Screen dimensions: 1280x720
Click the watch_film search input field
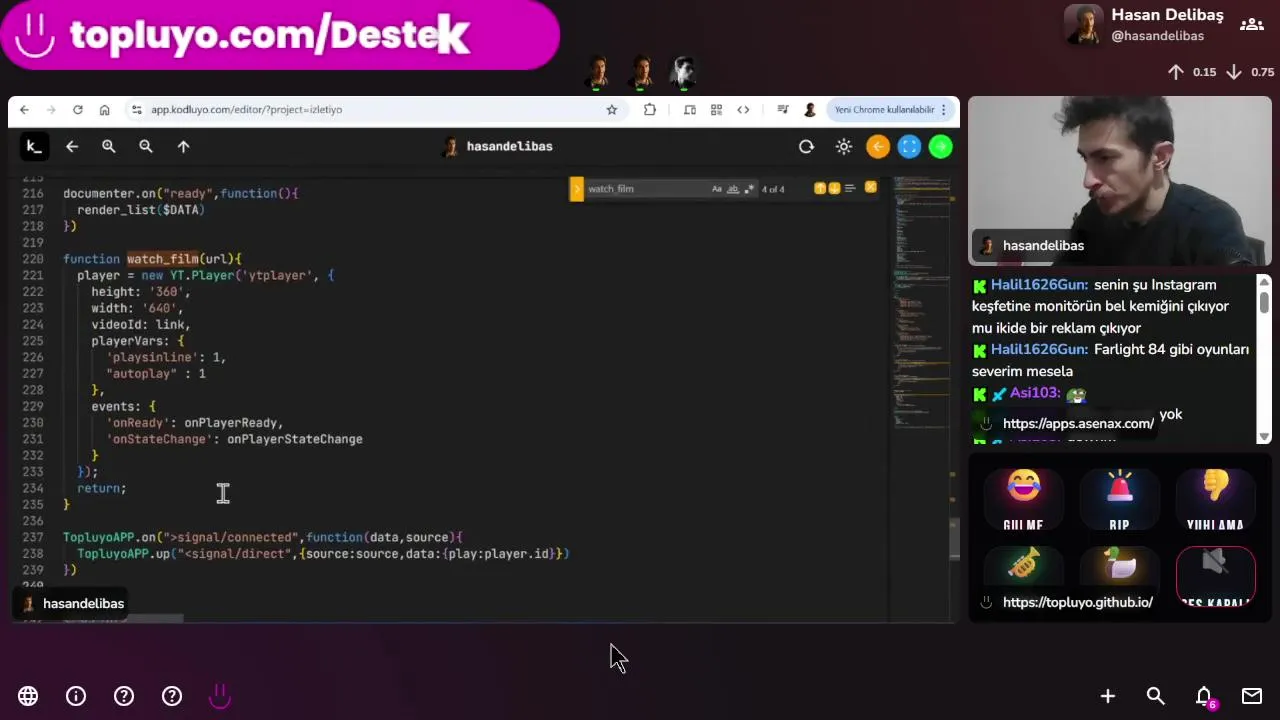(645, 189)
